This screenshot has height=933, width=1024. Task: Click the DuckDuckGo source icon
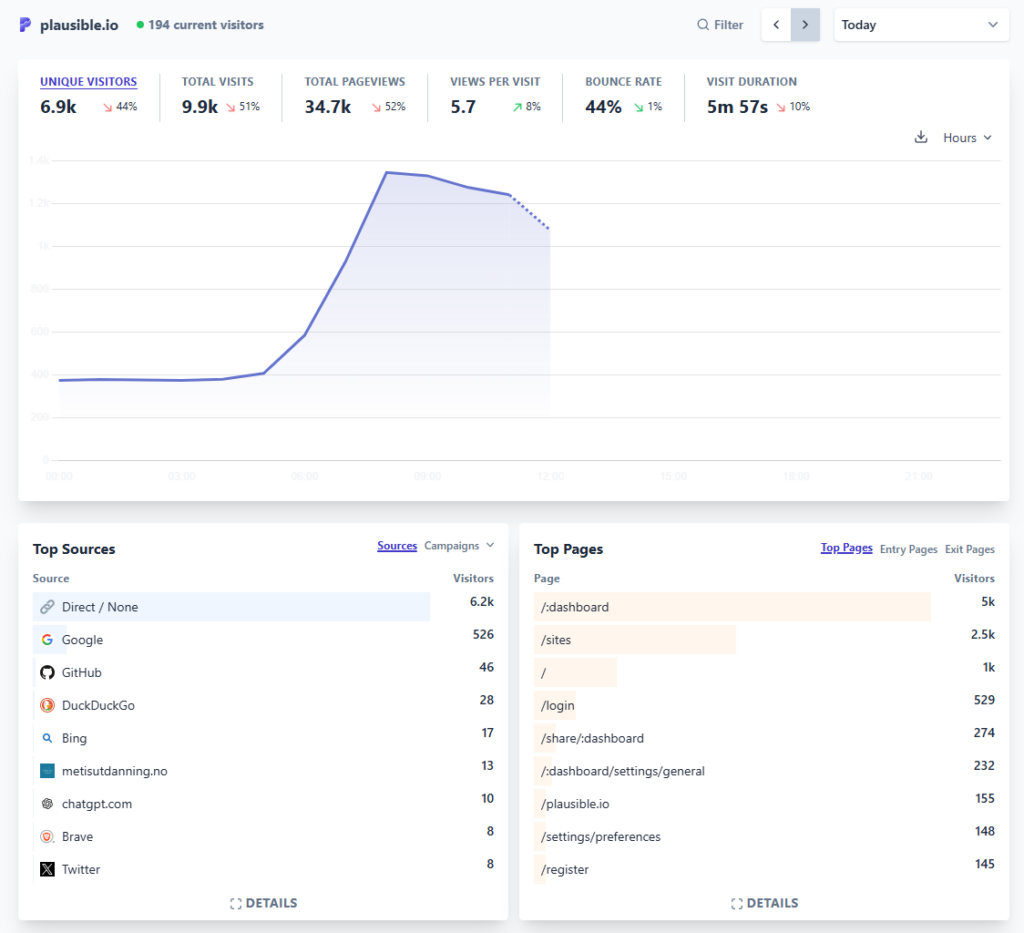pyautogui.click(x=47, y=706)
